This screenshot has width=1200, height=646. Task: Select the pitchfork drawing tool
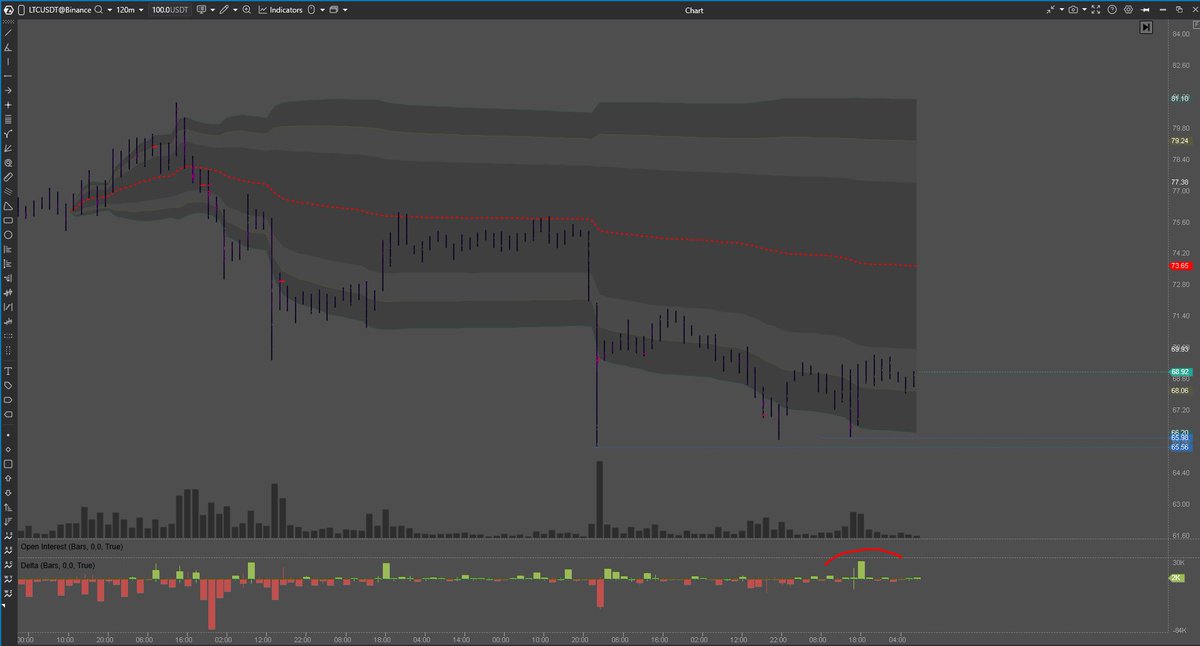(x=8, y=133)
